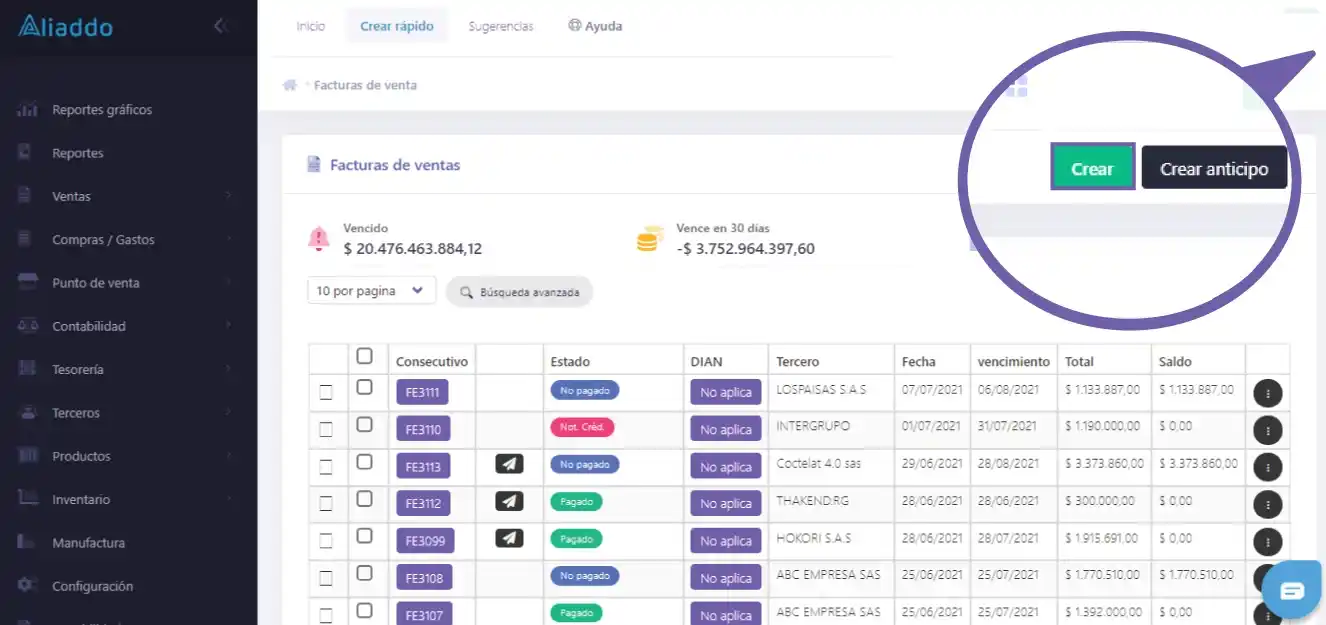Click the Contabilidad sidebar icon
Viewport: 1326px width, 625px height.
(27, 326)
